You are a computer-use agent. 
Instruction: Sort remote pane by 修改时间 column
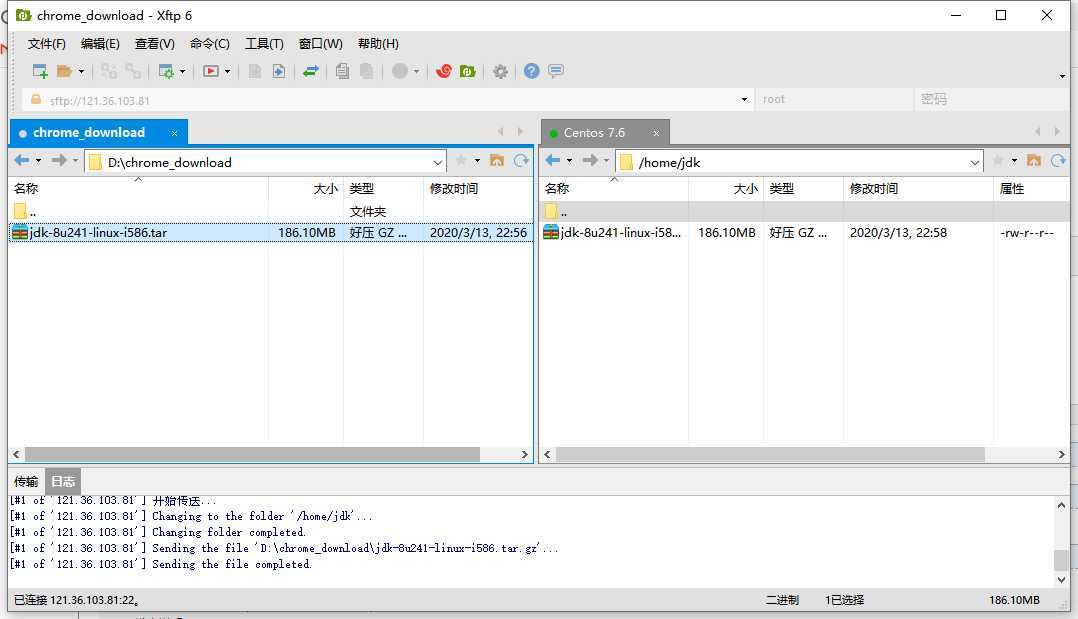click(918, 188)
